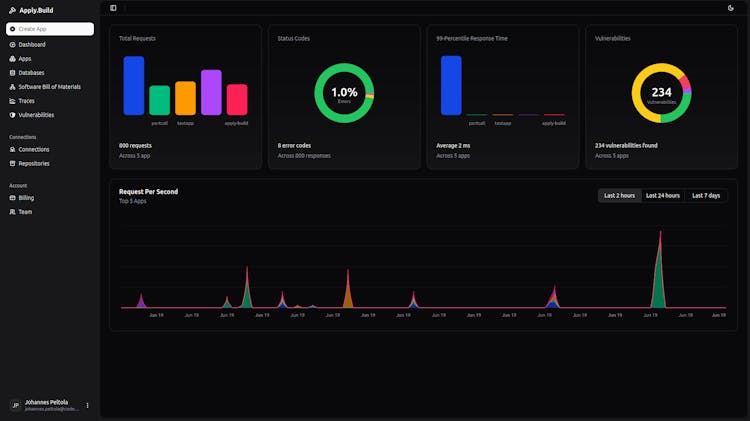Select Last 2 hours time range
The width and height of the screenshot is (750, 421).
click(619, 196)
